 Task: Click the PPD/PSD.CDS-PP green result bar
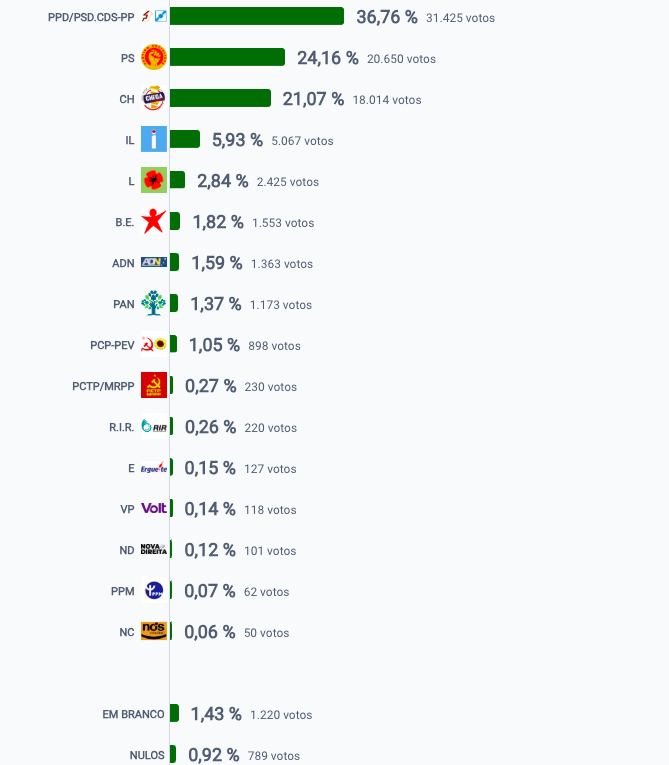pyautogui.click(x=257, y=16)
